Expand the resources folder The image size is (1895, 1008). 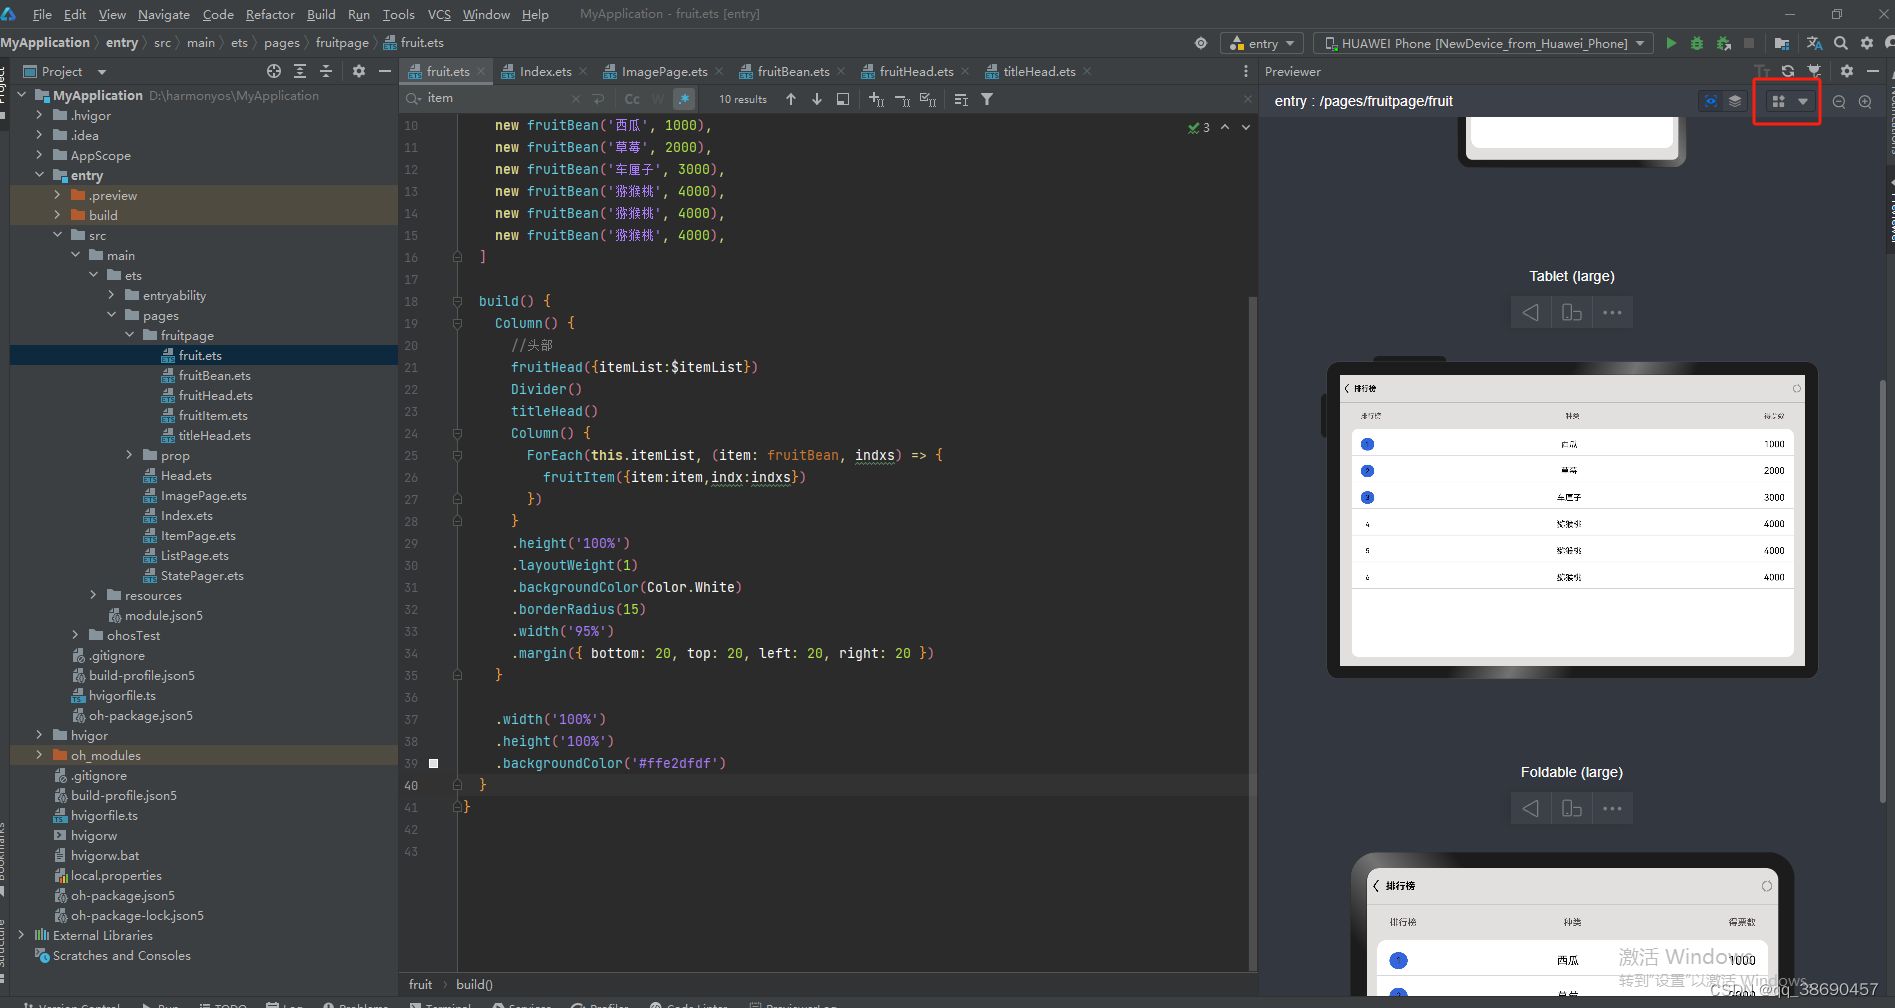click(93, 595)
